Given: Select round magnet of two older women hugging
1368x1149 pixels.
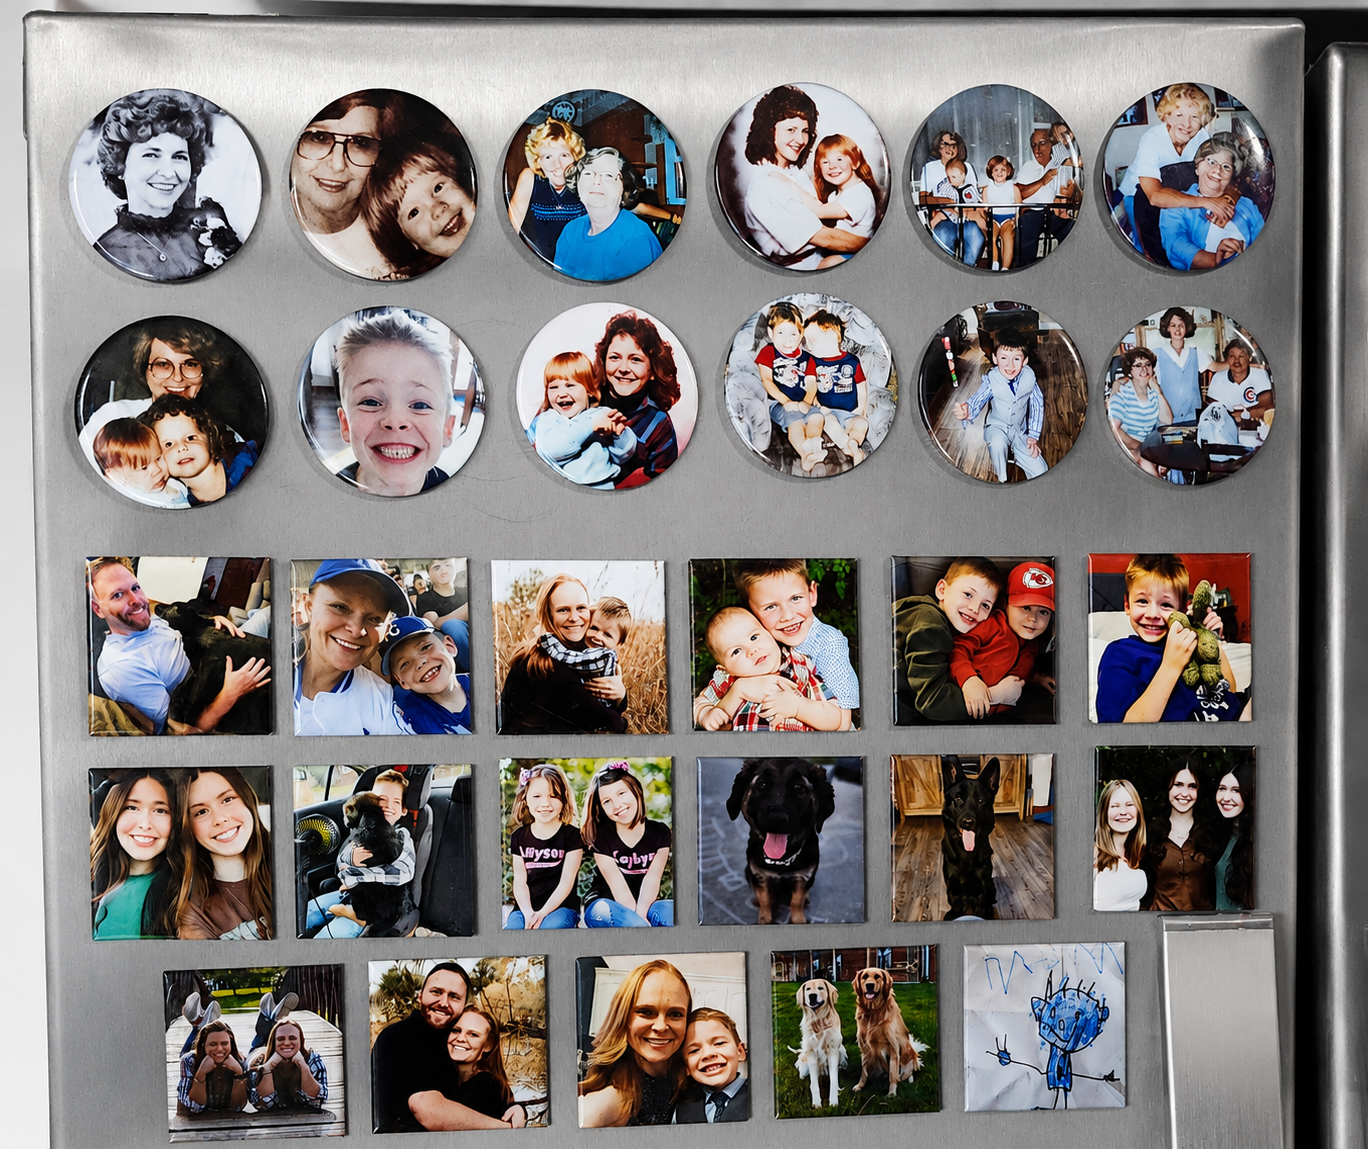Looking at the screenshot, I should click(1188, 176).
